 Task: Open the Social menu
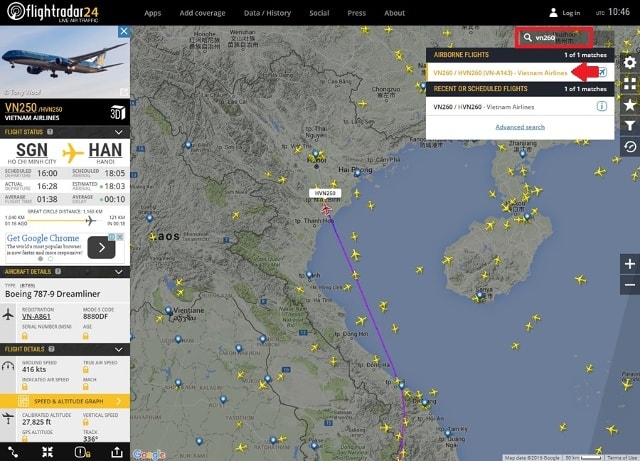pyautogui.click(x=319, y=13)
